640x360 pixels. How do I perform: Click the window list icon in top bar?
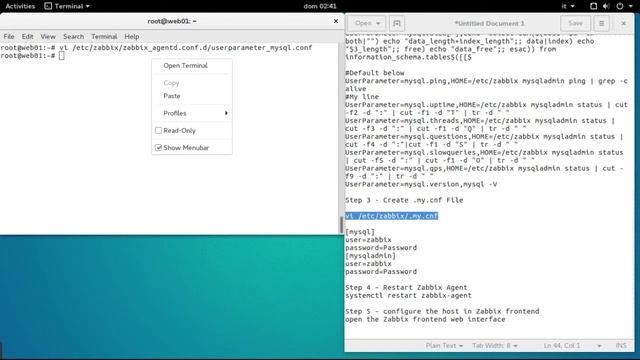[x=593, y=6]
